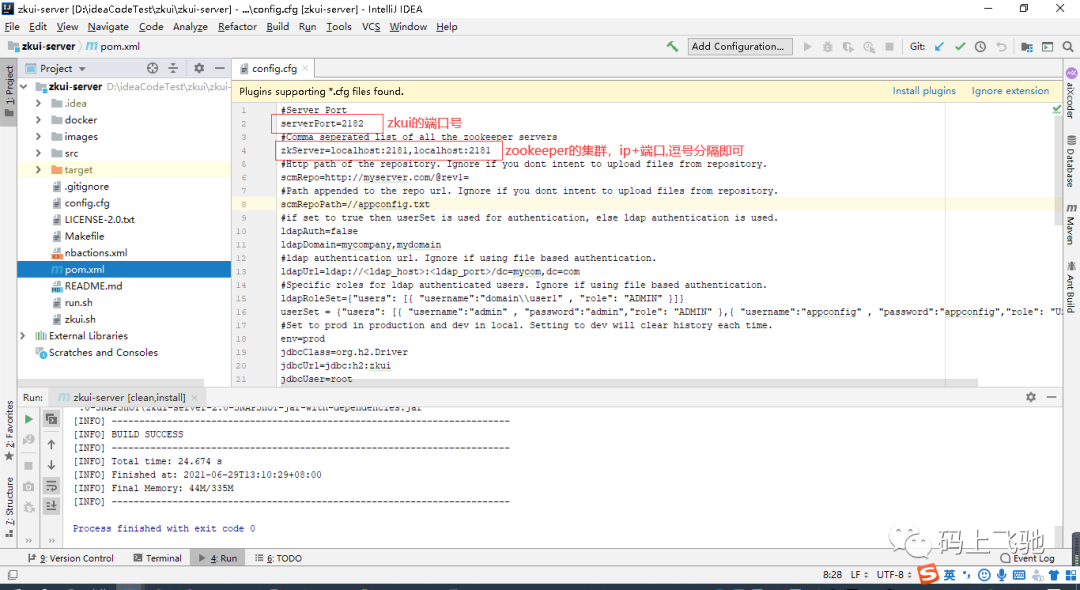Screen dimensions: 1080x590
Task: Open the Refactor menu
Action: [237, 27]
